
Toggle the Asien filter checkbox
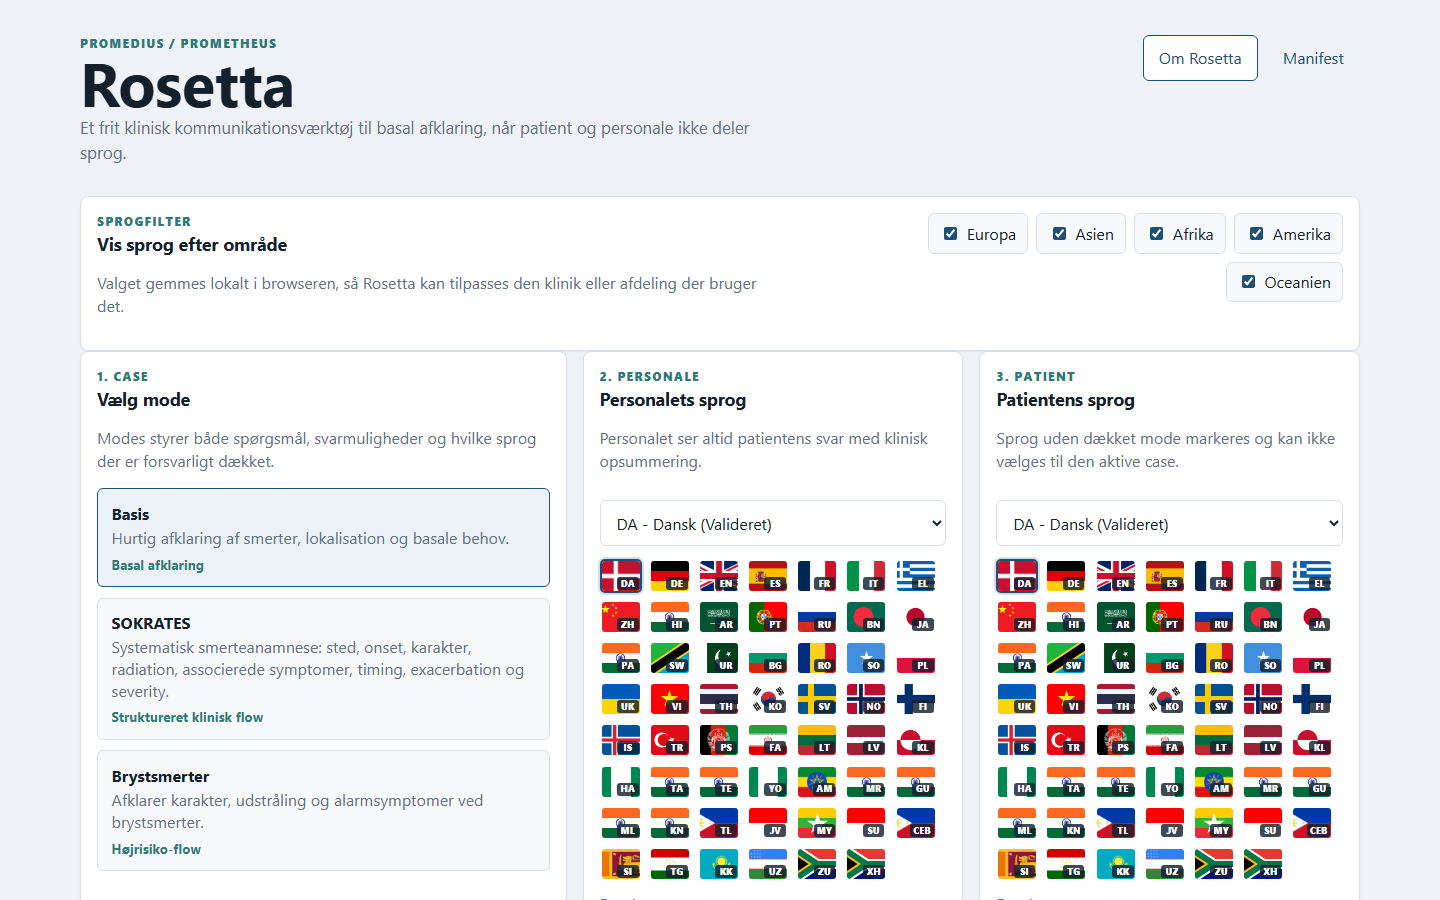pos(1059,234)
